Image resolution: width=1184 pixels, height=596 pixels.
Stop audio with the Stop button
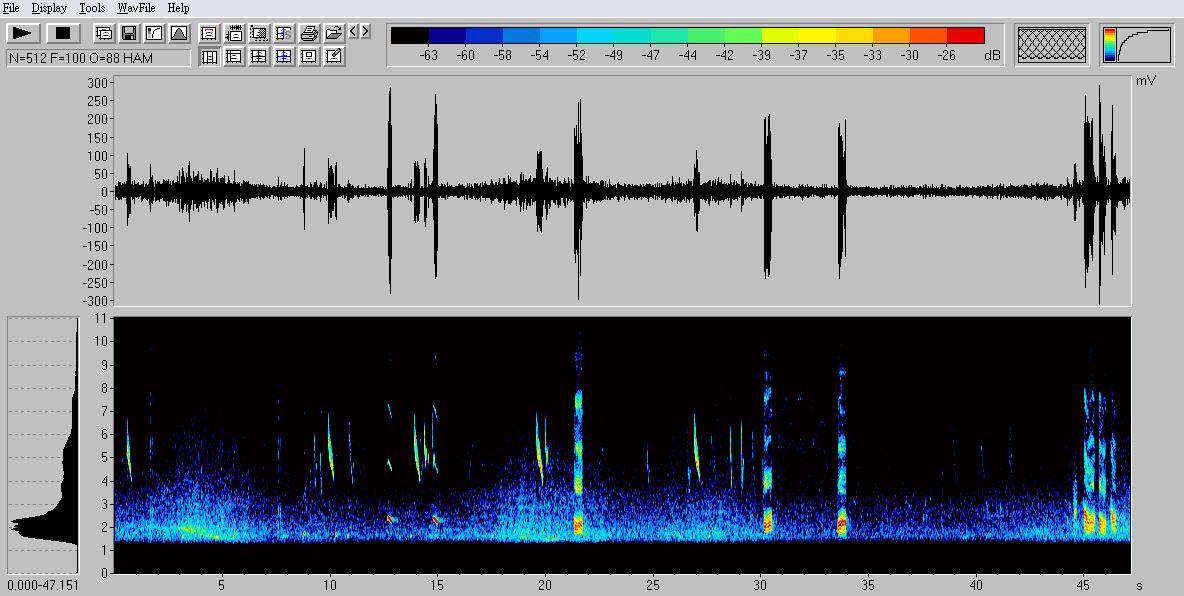pyautogui.click(x=63, y=33)
